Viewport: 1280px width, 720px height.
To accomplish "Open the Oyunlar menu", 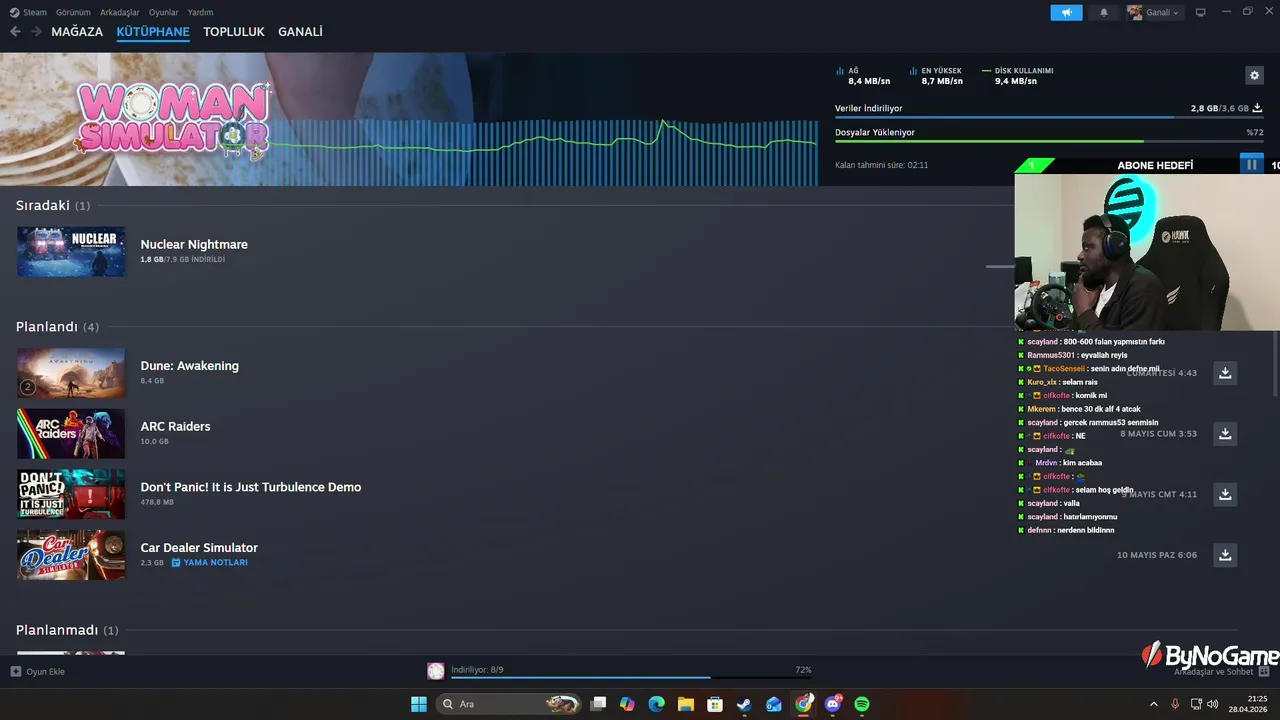I will tap(164, 12).
